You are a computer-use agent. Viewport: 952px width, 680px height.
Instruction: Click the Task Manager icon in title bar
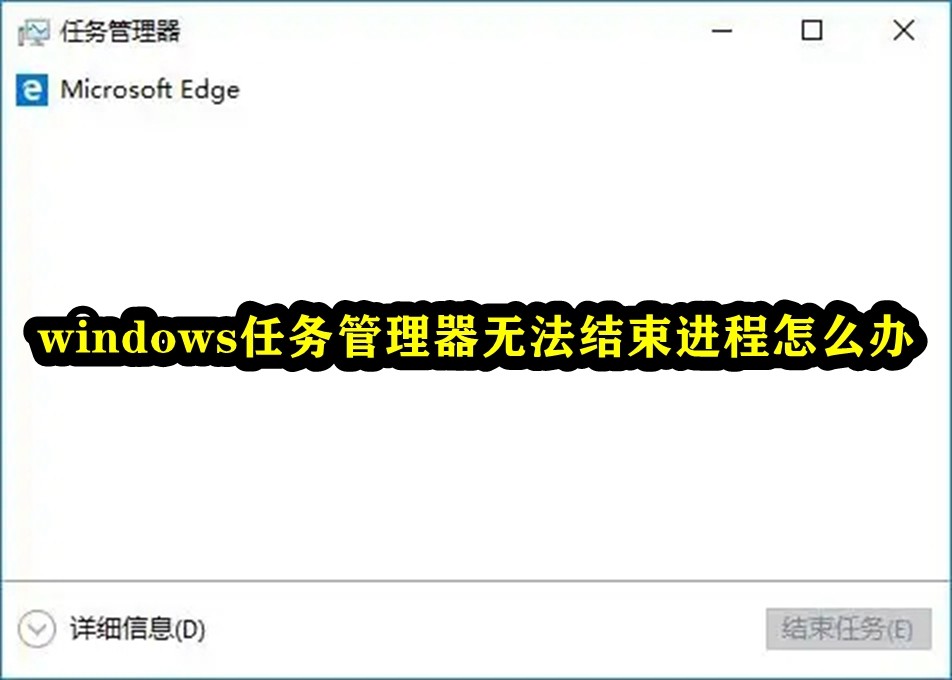coord(33,32)
